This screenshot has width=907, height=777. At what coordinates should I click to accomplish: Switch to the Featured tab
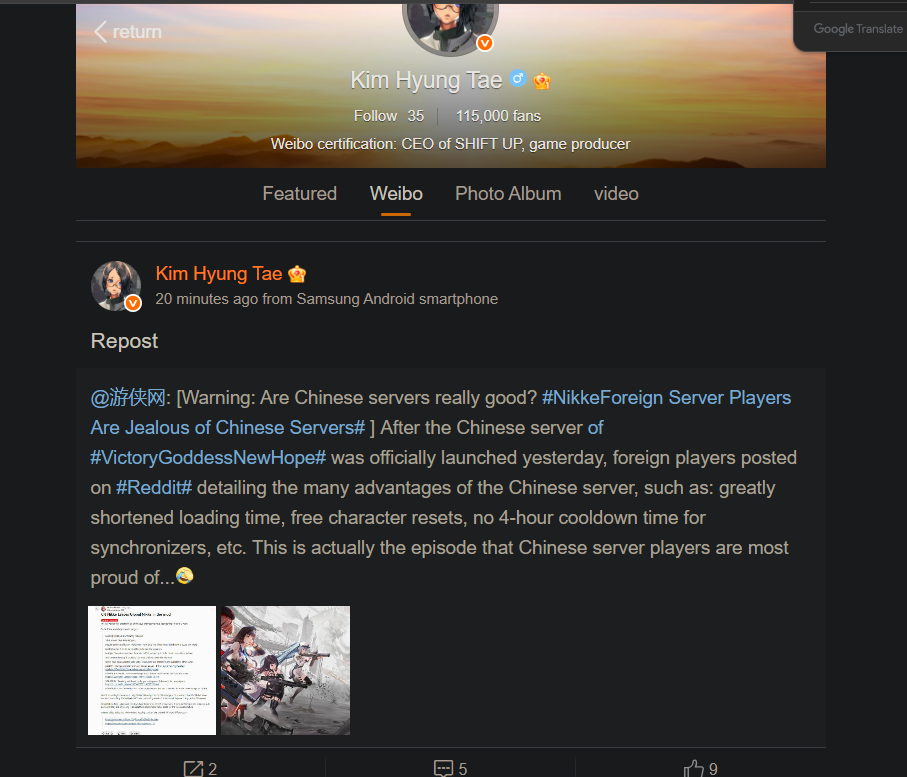(299, 193)
